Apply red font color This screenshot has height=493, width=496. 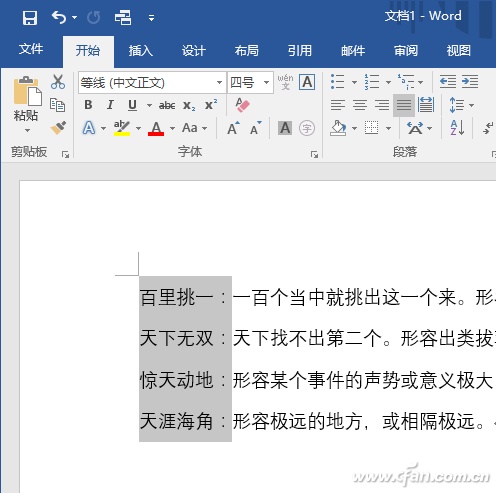click(x=156, y=128)
